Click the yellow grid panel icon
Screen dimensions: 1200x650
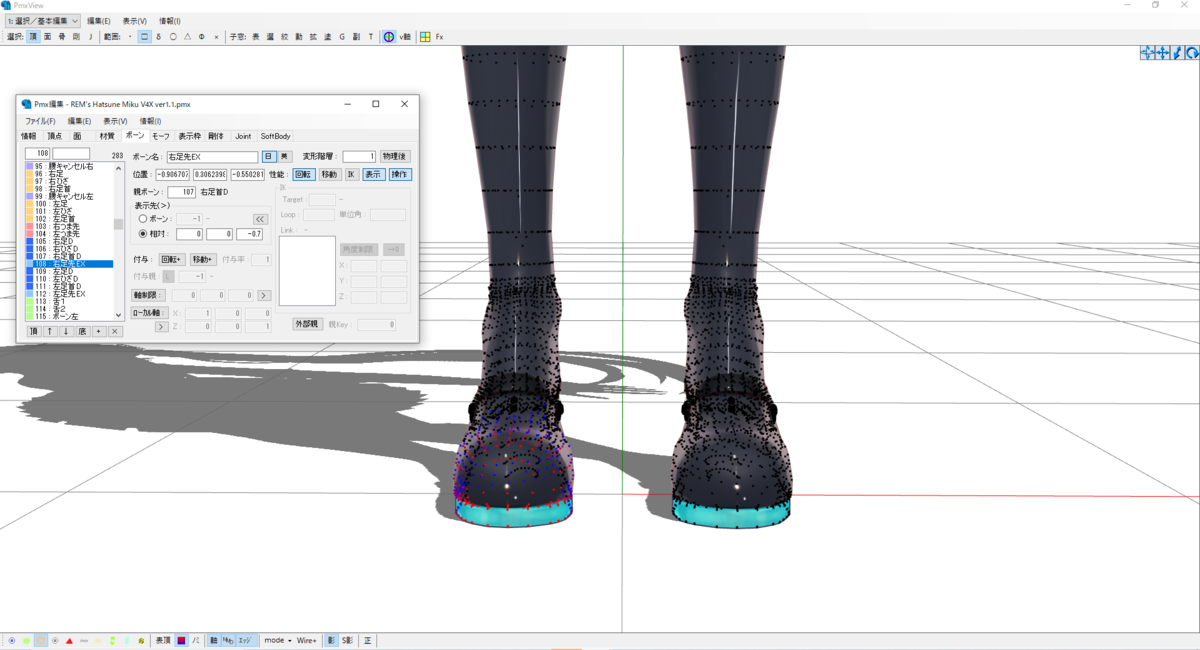point(425,37)
